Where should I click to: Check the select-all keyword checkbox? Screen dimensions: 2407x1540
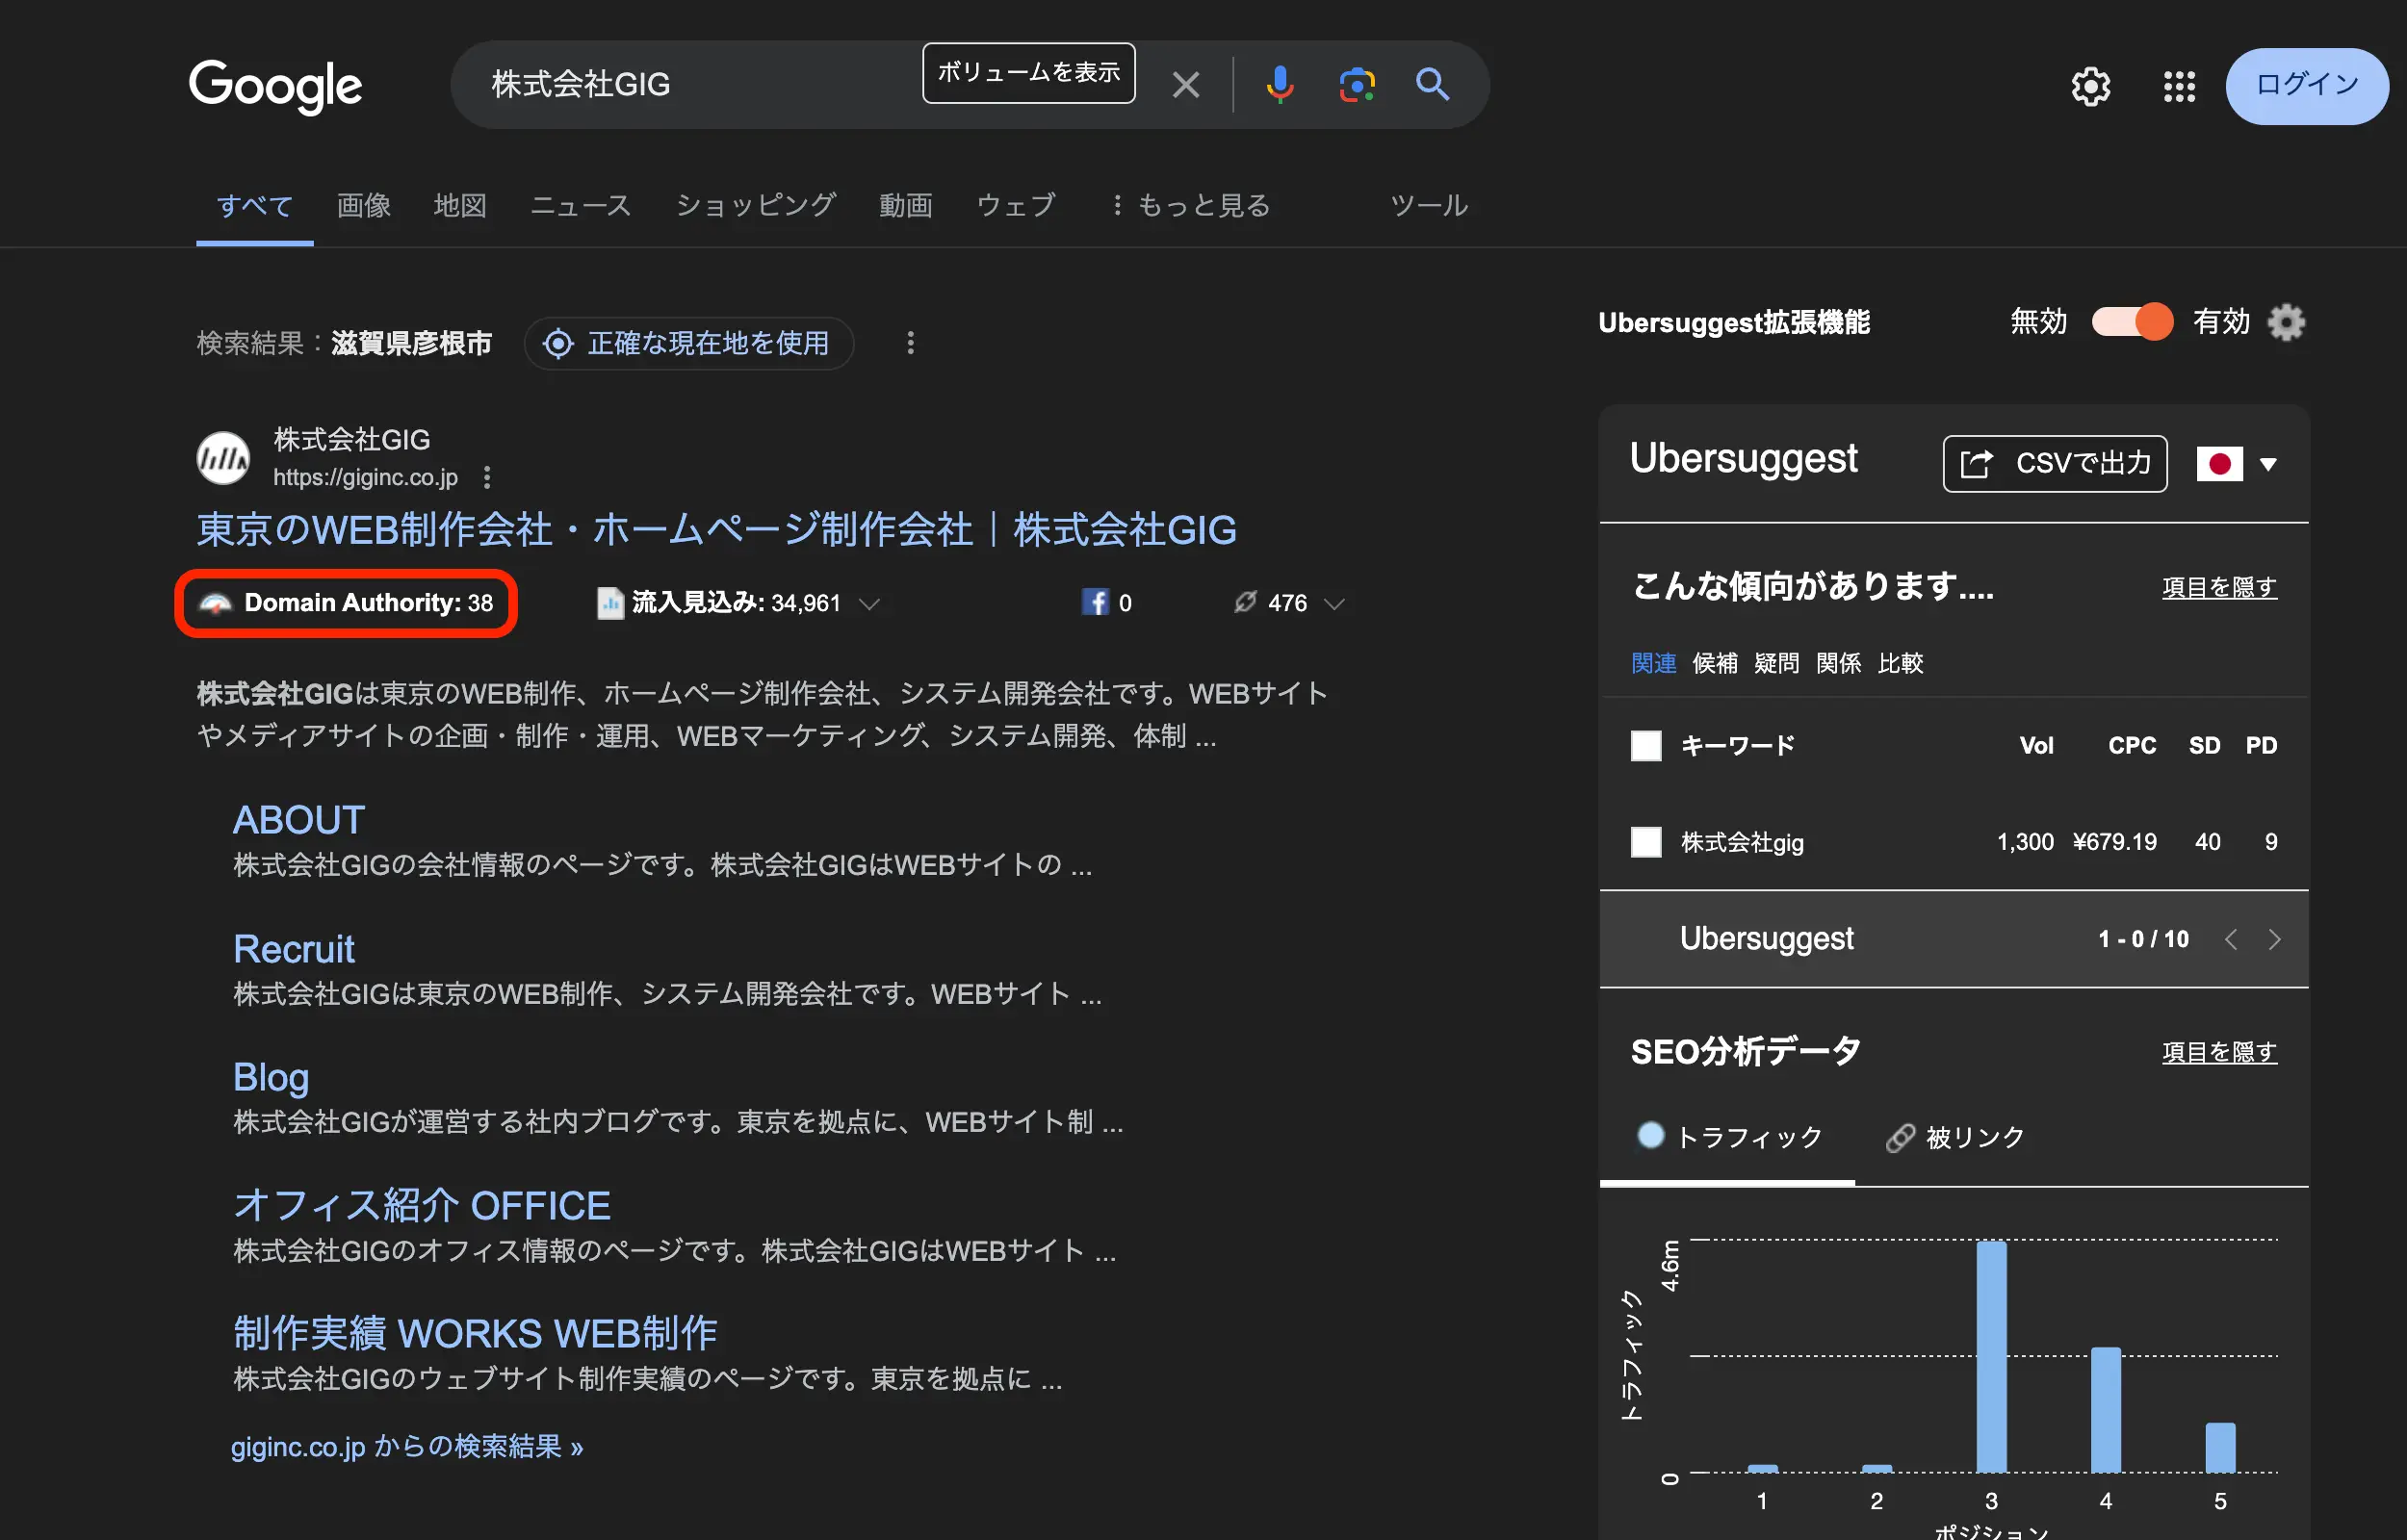pyautogui.click(x=1645, y=745)
